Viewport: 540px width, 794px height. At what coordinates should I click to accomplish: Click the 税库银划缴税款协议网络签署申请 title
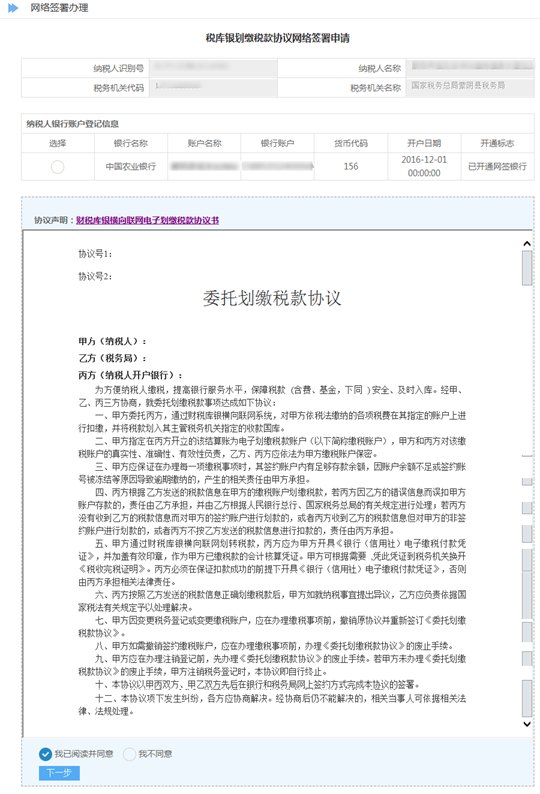[x=278, y=38]
